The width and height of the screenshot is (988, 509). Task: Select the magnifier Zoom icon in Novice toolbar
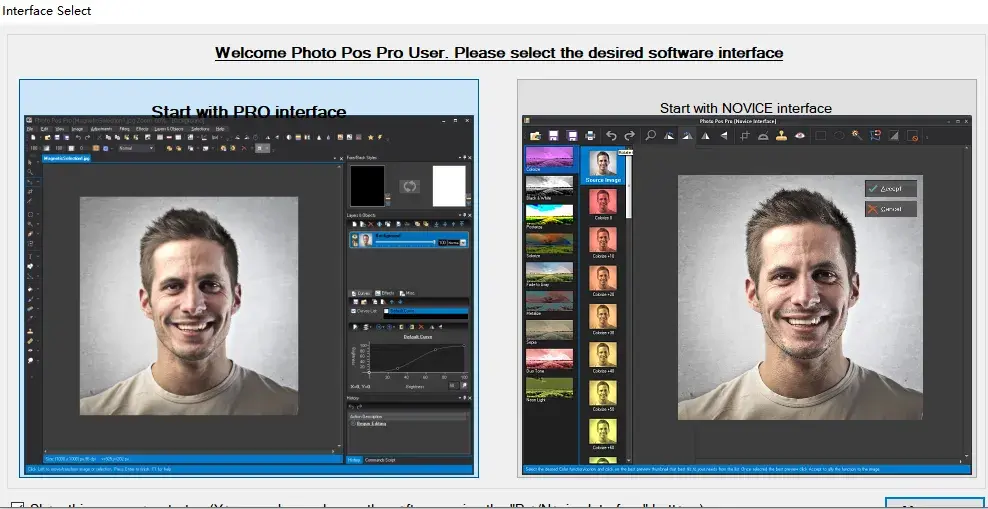click(650, 135)
